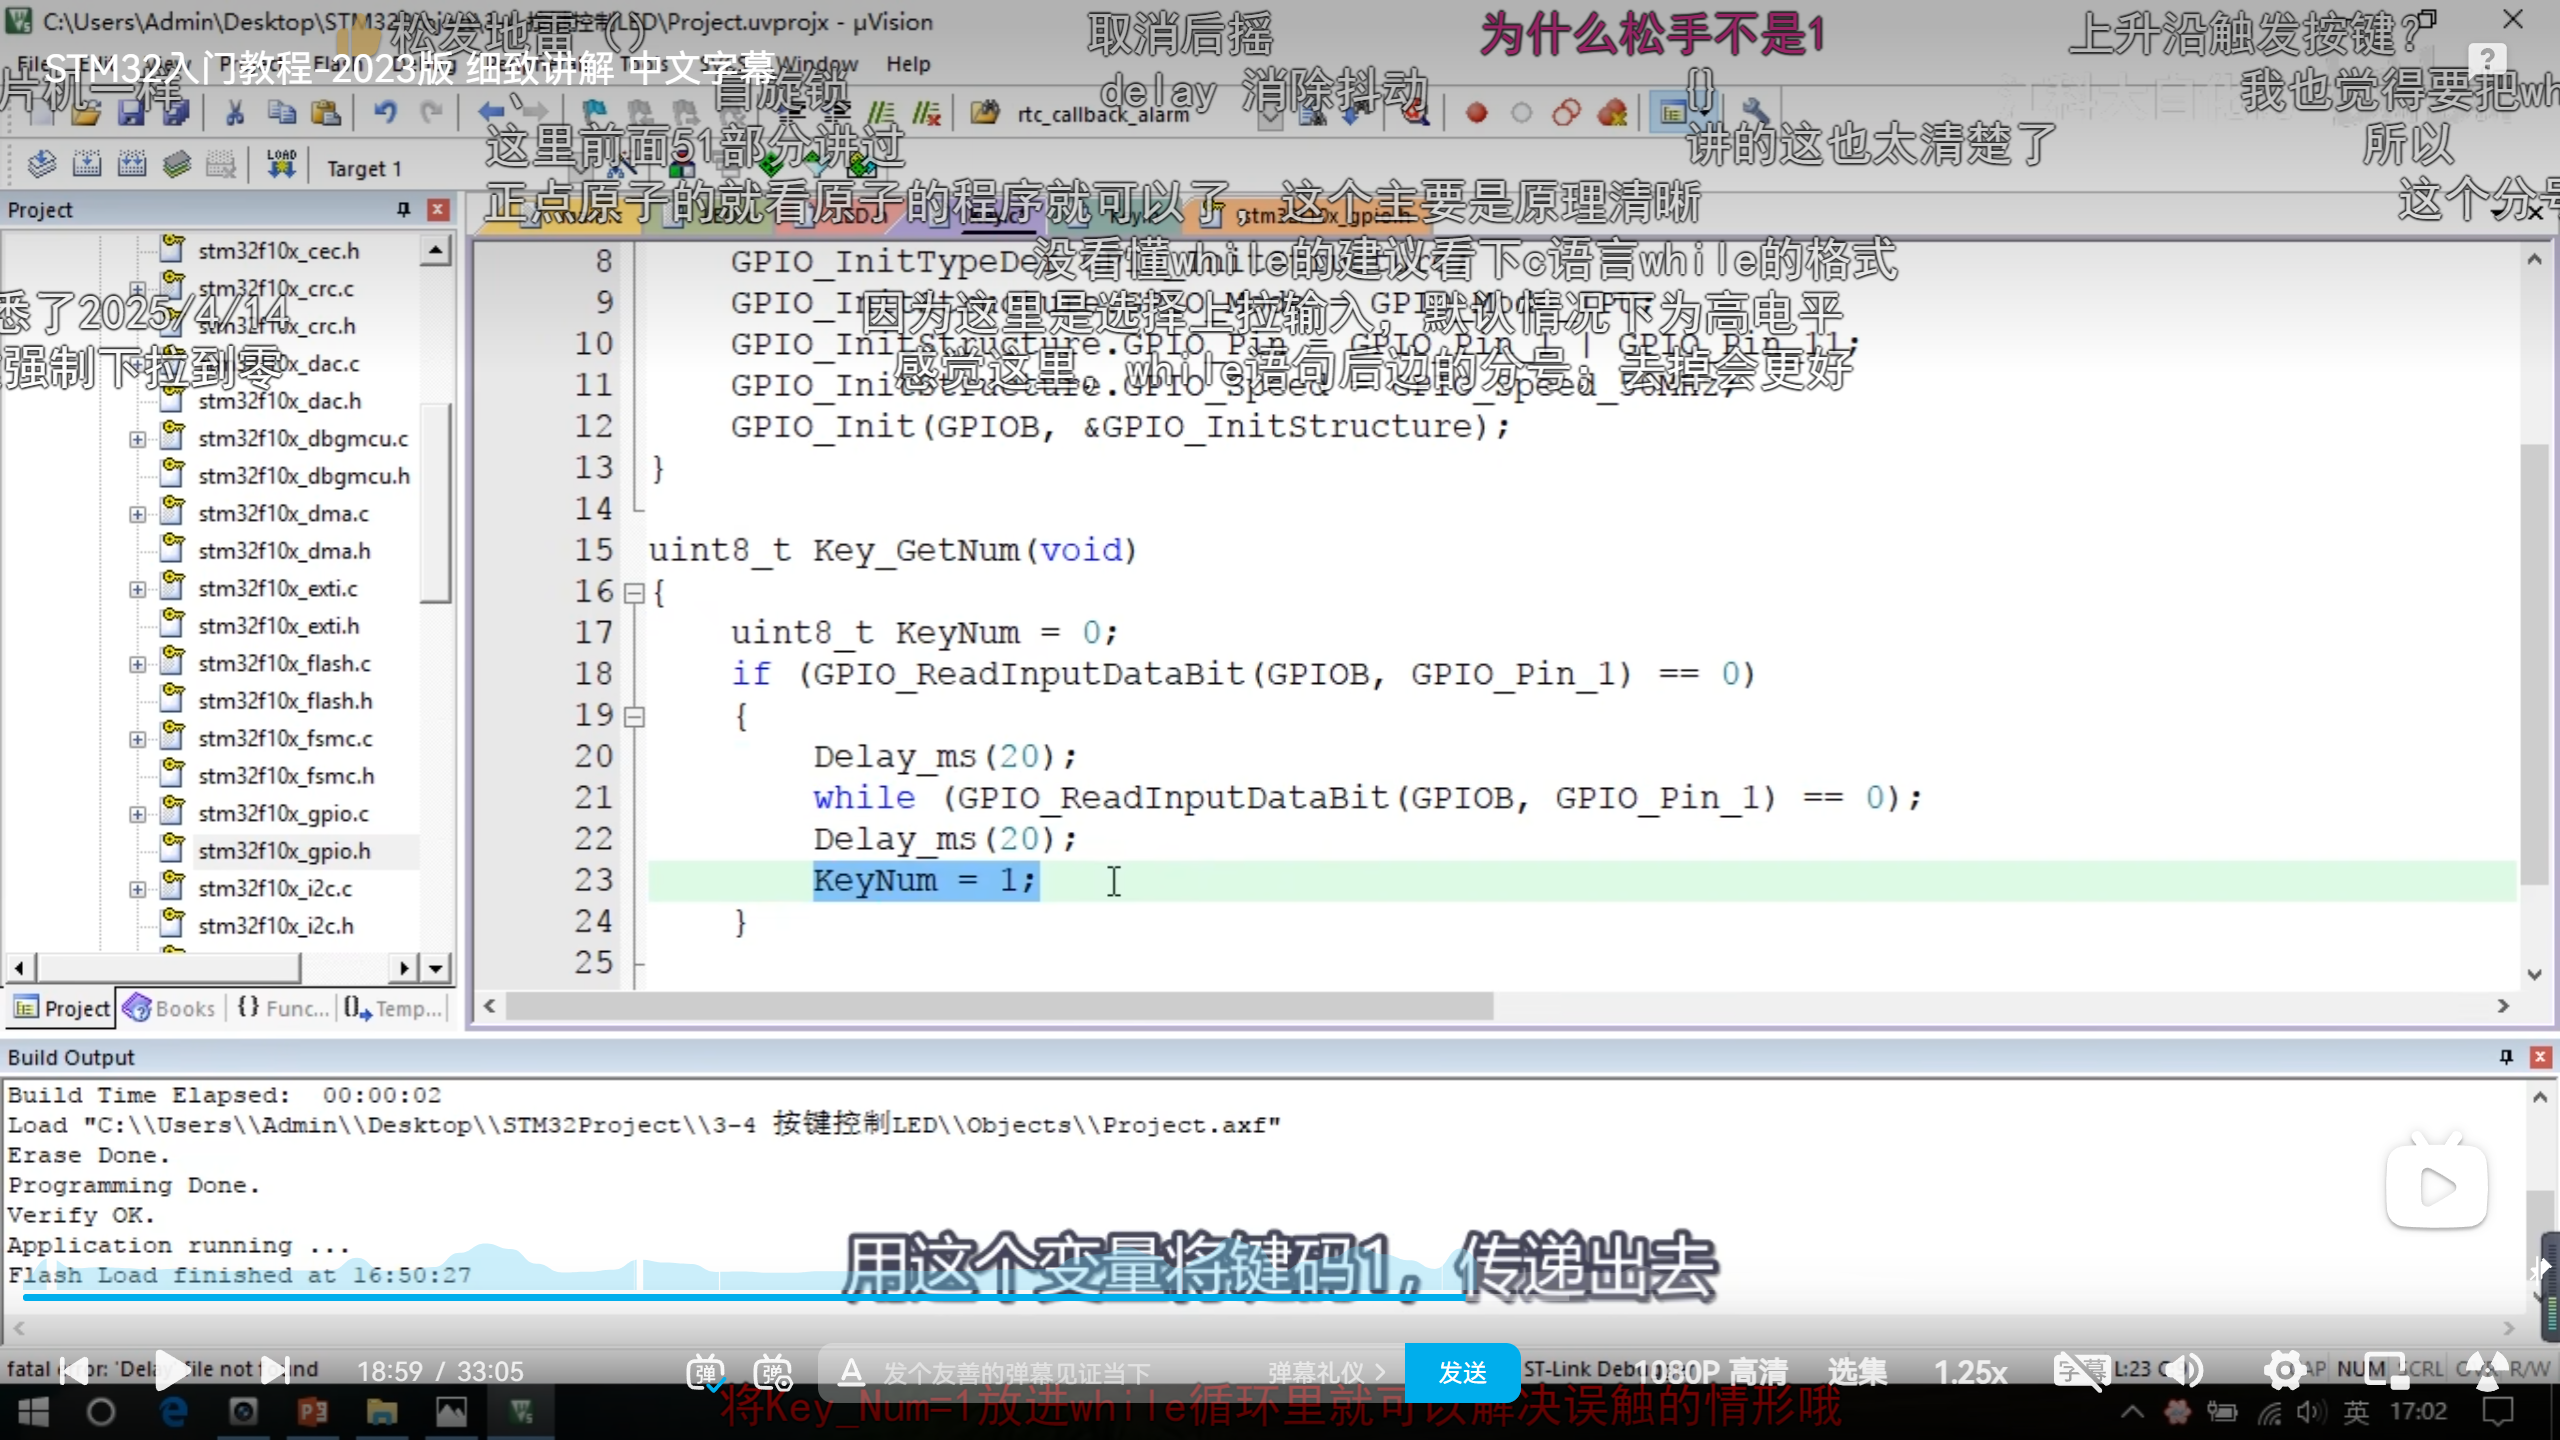The height and width of the screenshot is (1440, 2560).
Task: Select stm32f10x_gpio.h in project tree
Action: point(284,851)
